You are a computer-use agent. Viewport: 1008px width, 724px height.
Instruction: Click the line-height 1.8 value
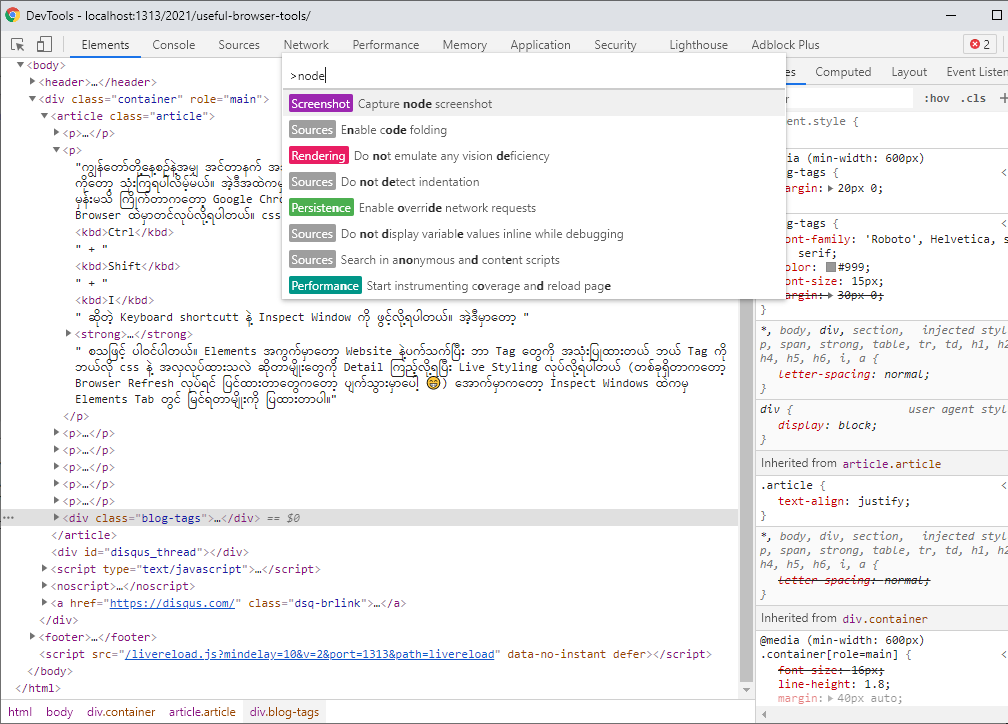point(878,684)
